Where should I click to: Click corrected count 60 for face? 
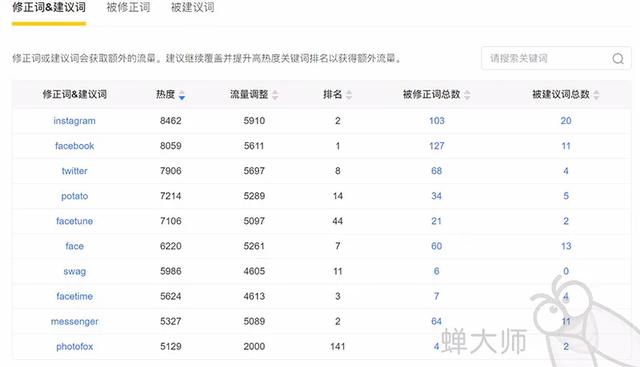click(x=436, y=246)
